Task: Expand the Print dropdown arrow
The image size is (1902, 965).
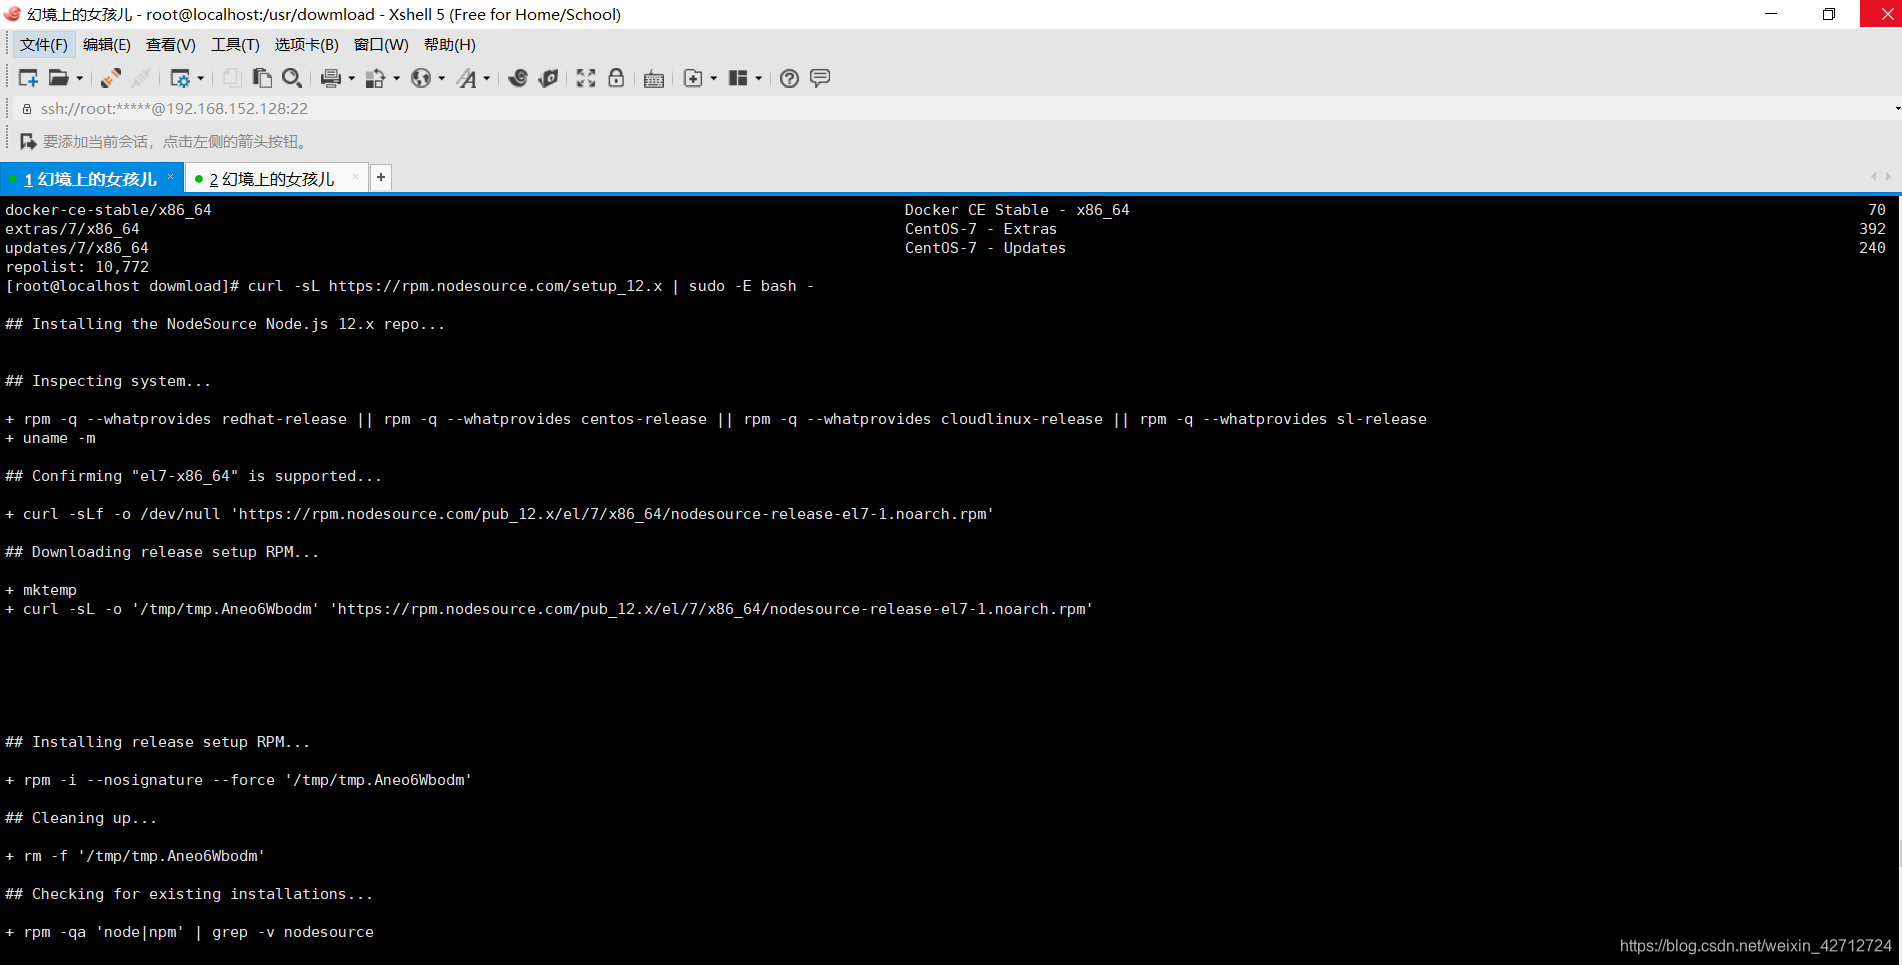Action: [351, 78]
